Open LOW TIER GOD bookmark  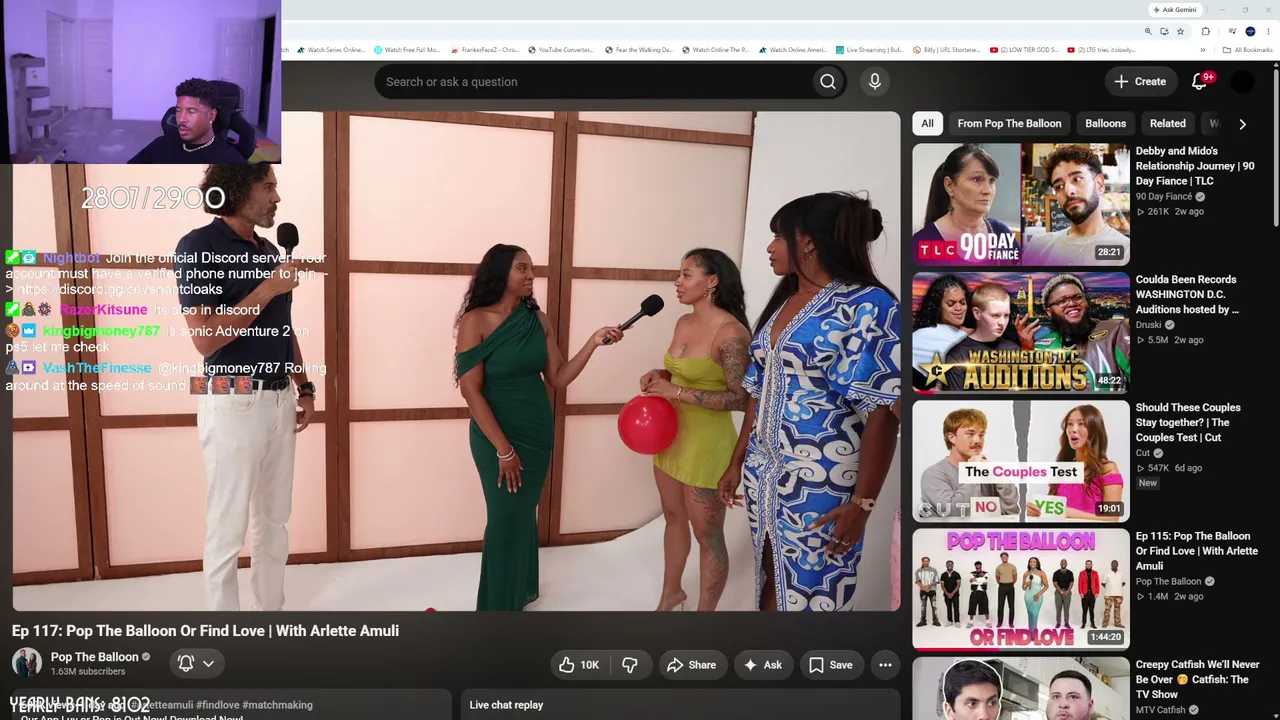tap(1024, 50)
